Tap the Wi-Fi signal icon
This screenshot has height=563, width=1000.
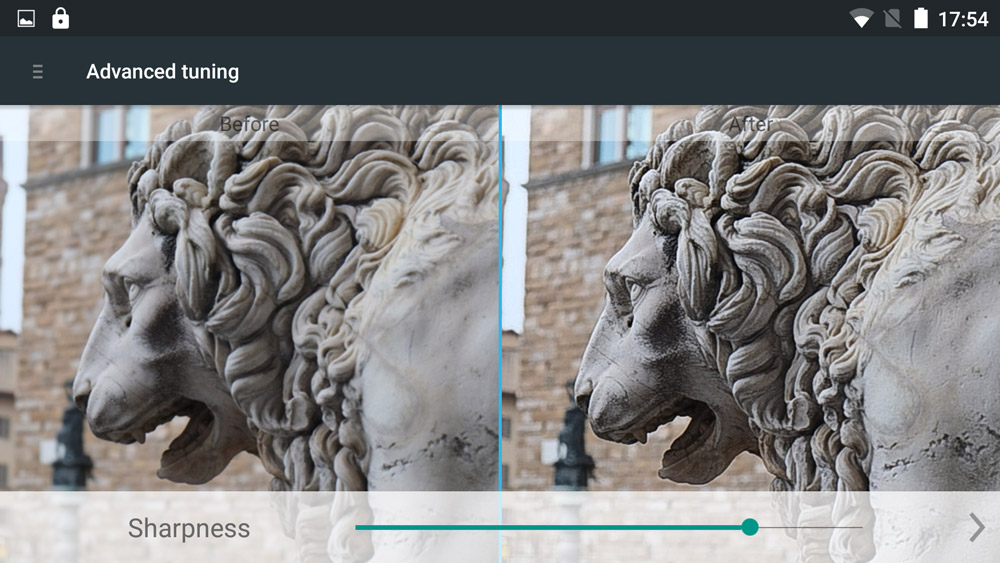tap(860, 19)
